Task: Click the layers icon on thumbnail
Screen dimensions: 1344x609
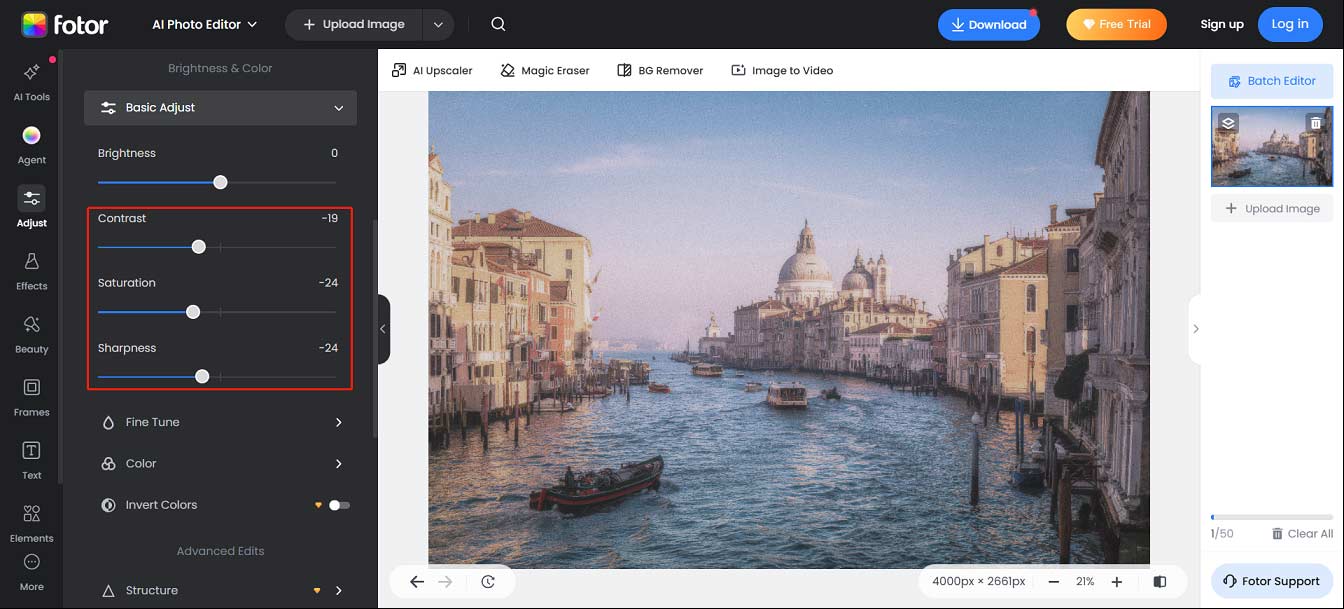Action: click(x=1229, y=123)
